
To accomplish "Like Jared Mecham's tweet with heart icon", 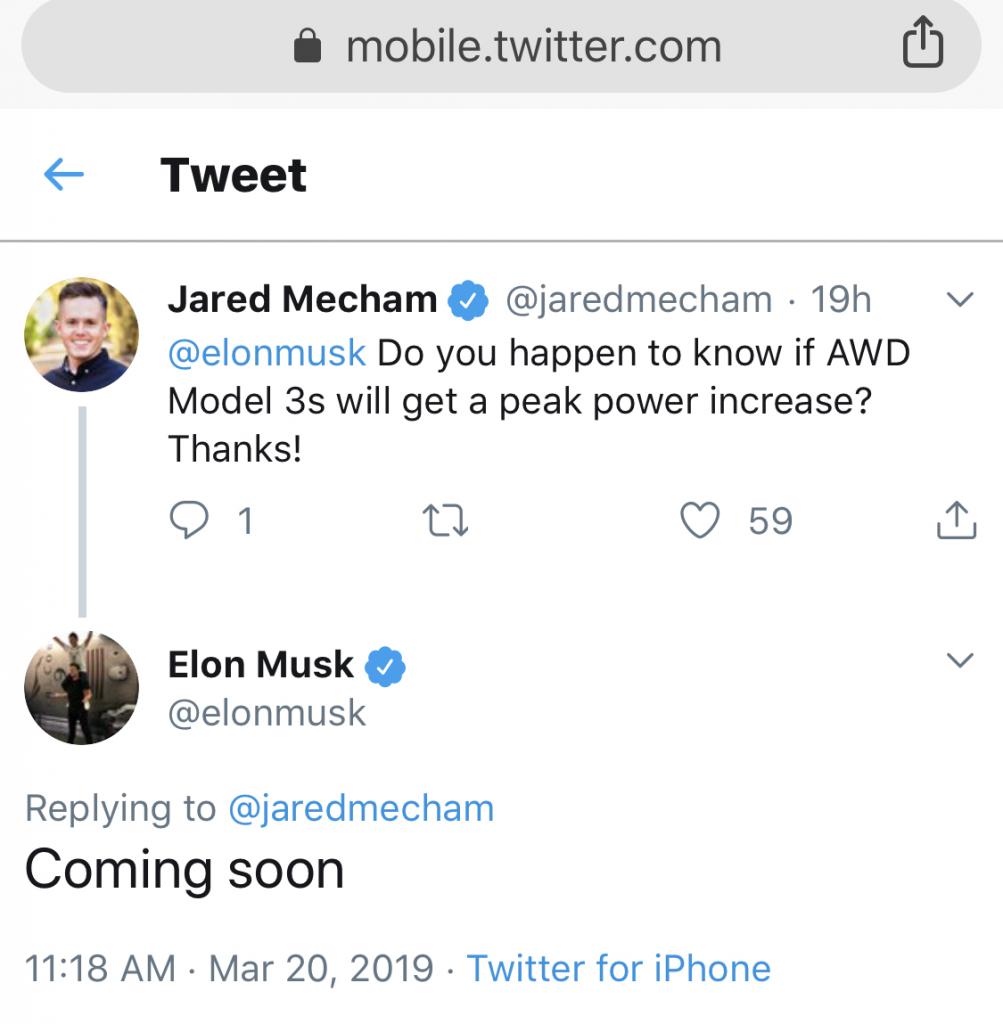I will click(700, 520).
